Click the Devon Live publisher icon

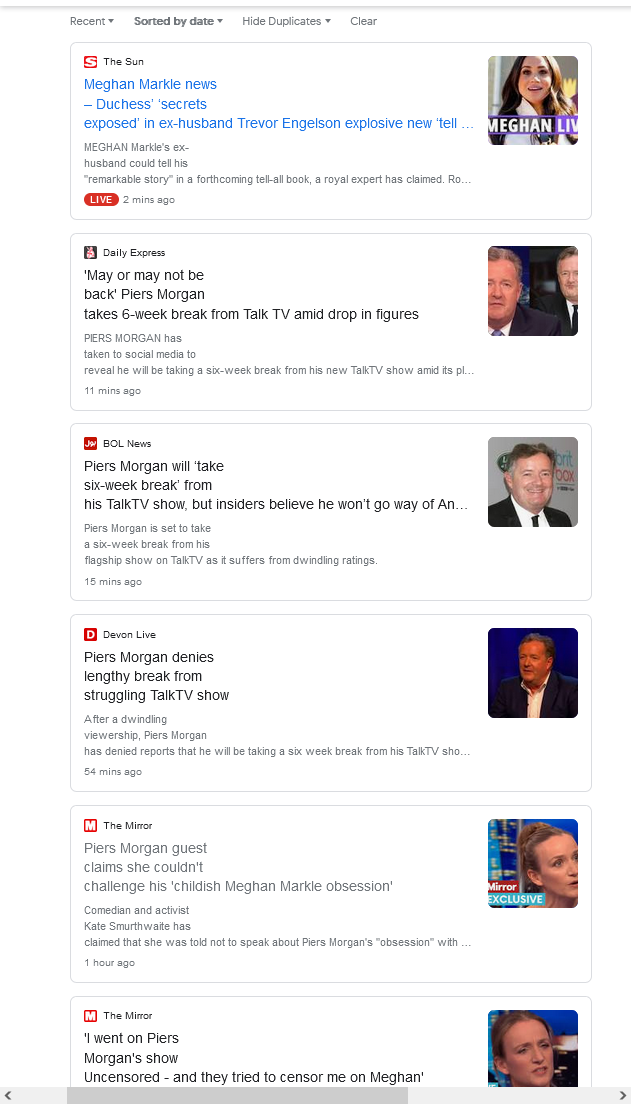[x=90, y=634]
